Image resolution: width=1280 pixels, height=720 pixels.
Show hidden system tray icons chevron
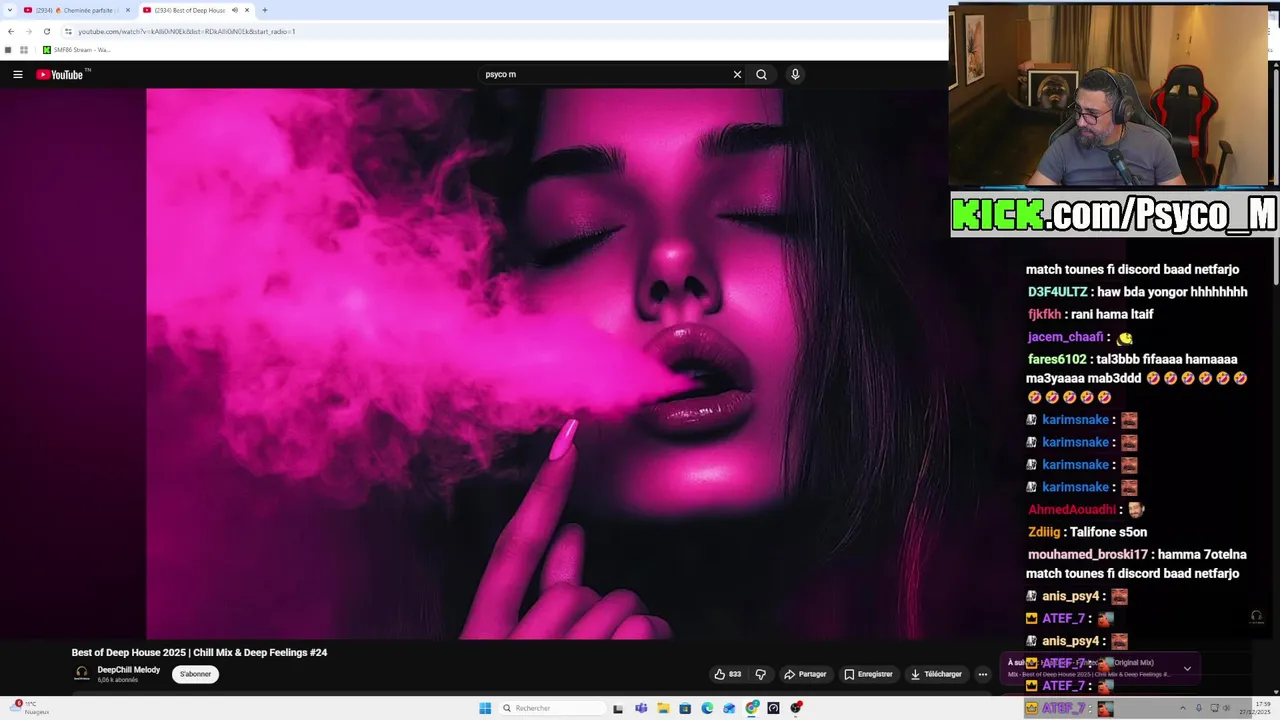point(1182,708)
